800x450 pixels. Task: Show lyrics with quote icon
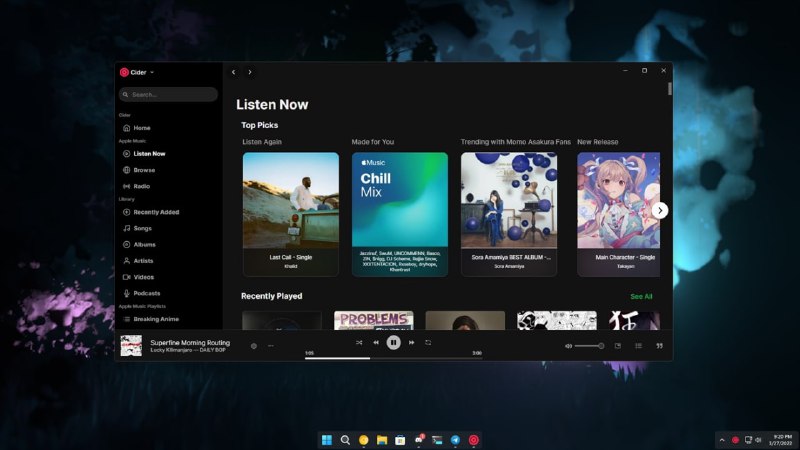pyautogui.click(x=659, y=346)
